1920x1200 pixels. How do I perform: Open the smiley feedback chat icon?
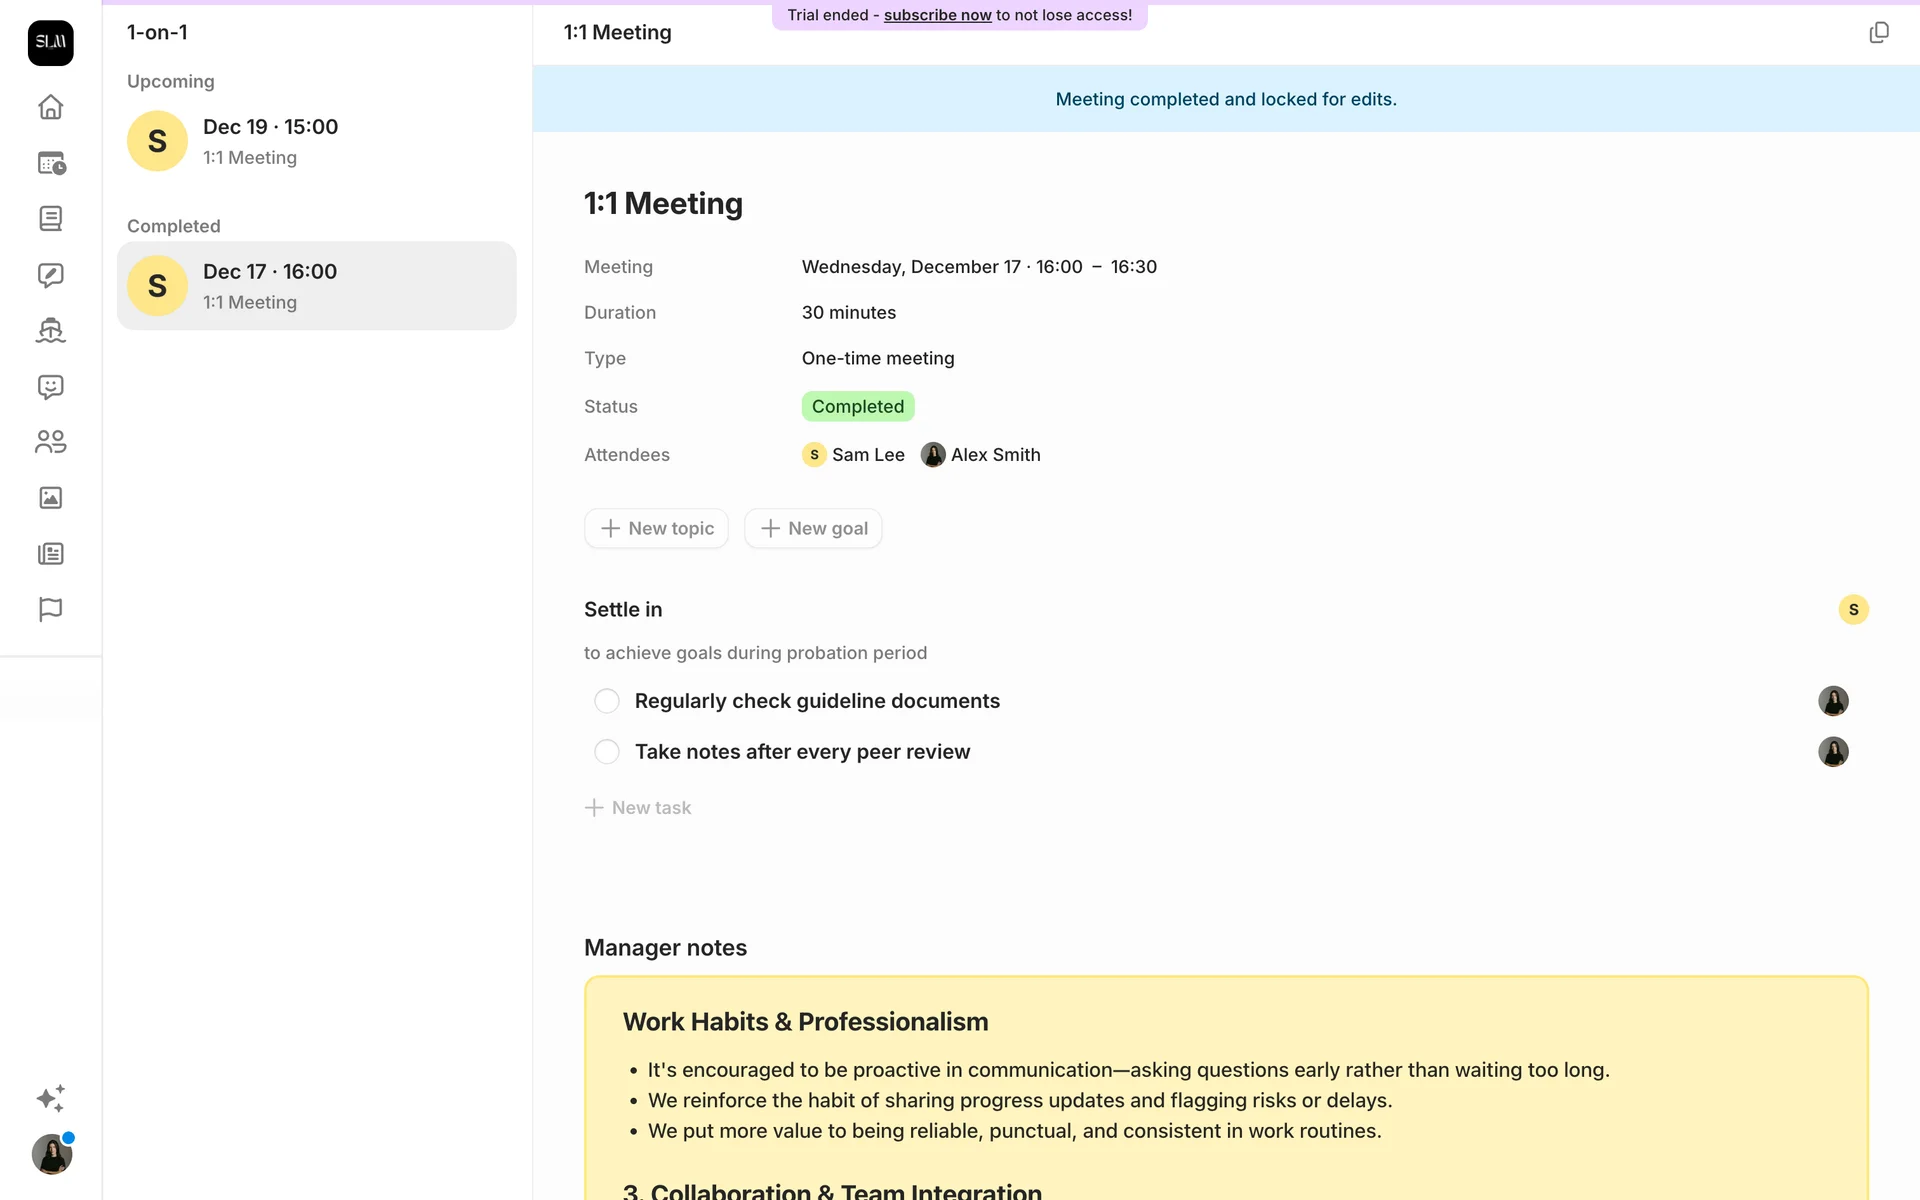(50, 387)
